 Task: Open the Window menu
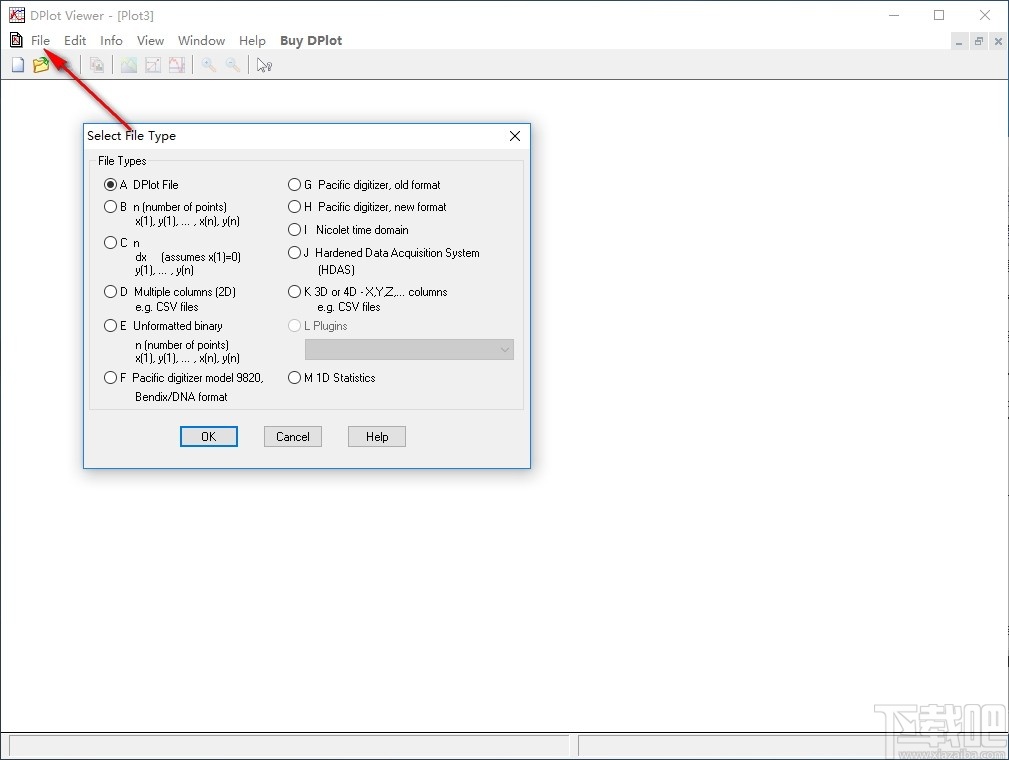[201, 40]
